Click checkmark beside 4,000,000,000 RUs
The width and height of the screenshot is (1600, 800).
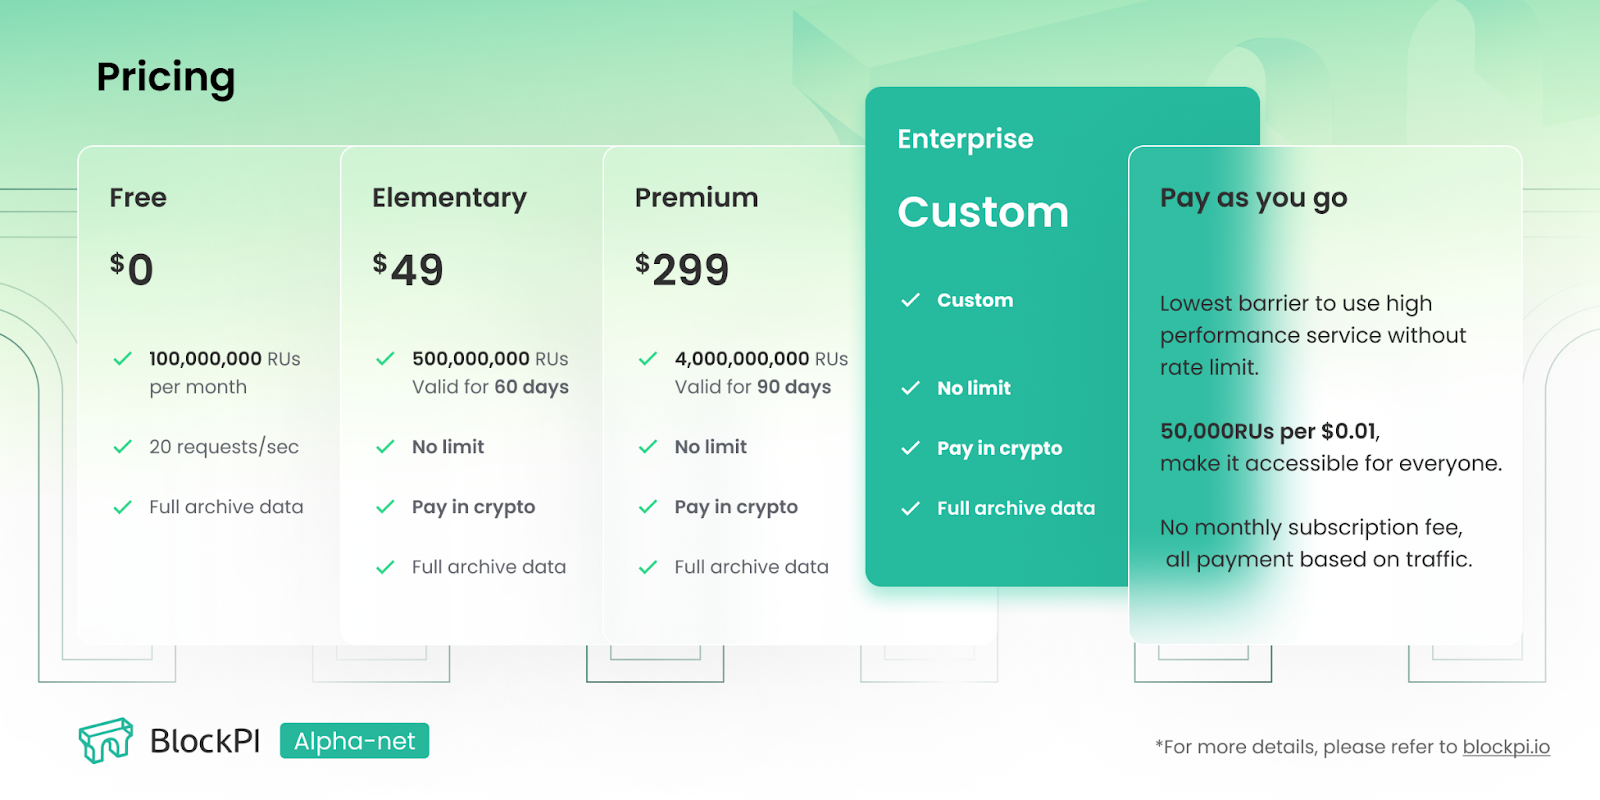click(648, 359)
